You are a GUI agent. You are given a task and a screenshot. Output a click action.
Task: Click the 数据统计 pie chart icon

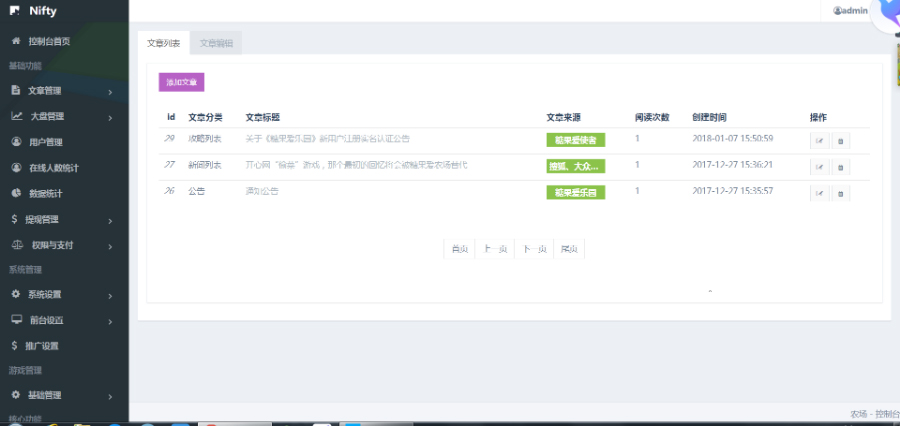tap(16, 193)
